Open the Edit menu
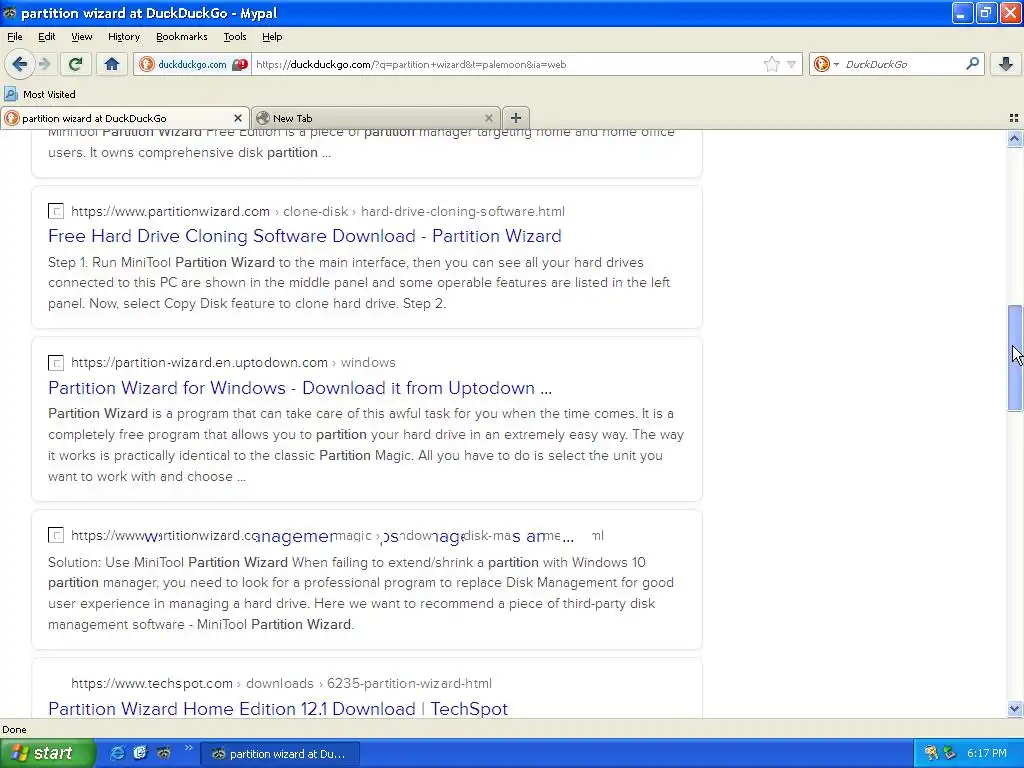The image size is (1024, 768). pos(46,37)
